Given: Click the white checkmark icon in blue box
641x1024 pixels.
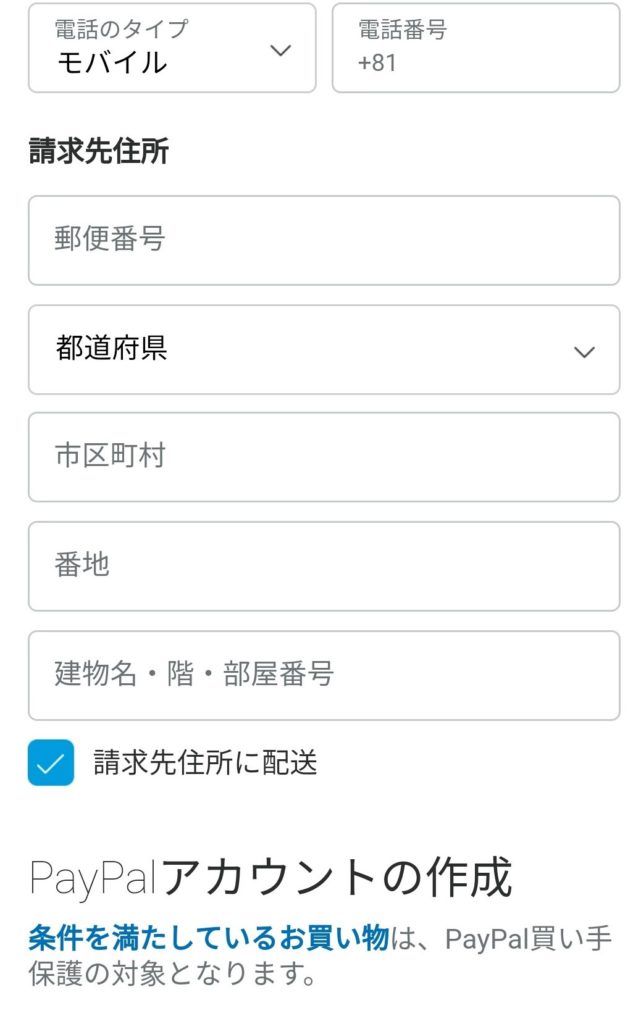Looking at the screenshot, I should click(x=50, y=763).
